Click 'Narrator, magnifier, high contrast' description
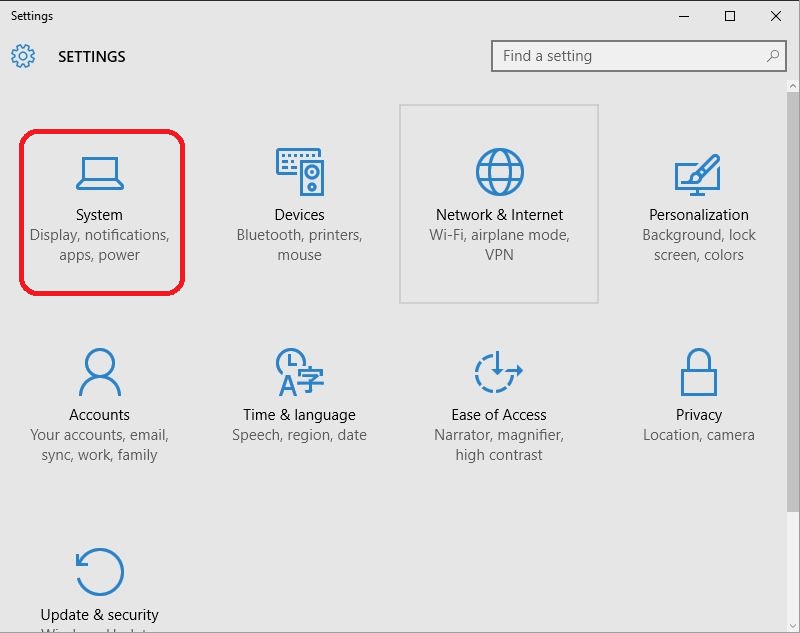This screenshot has width=800, height=633. pos(499,445)
